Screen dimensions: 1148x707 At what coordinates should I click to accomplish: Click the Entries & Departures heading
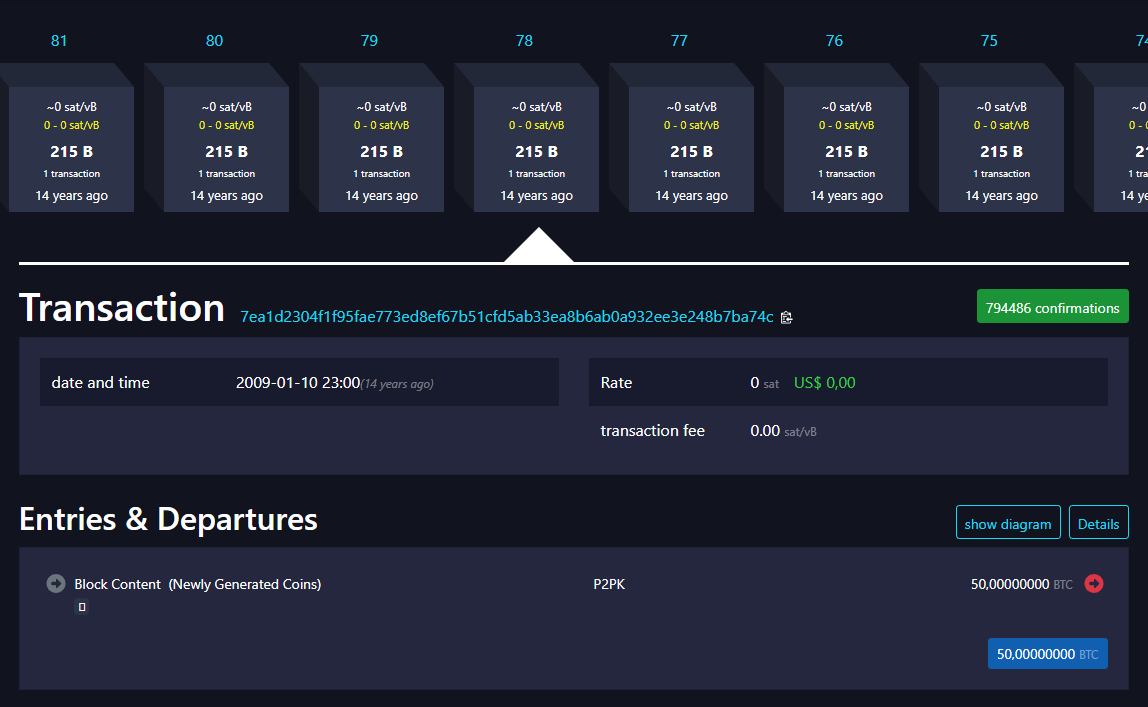168,520
